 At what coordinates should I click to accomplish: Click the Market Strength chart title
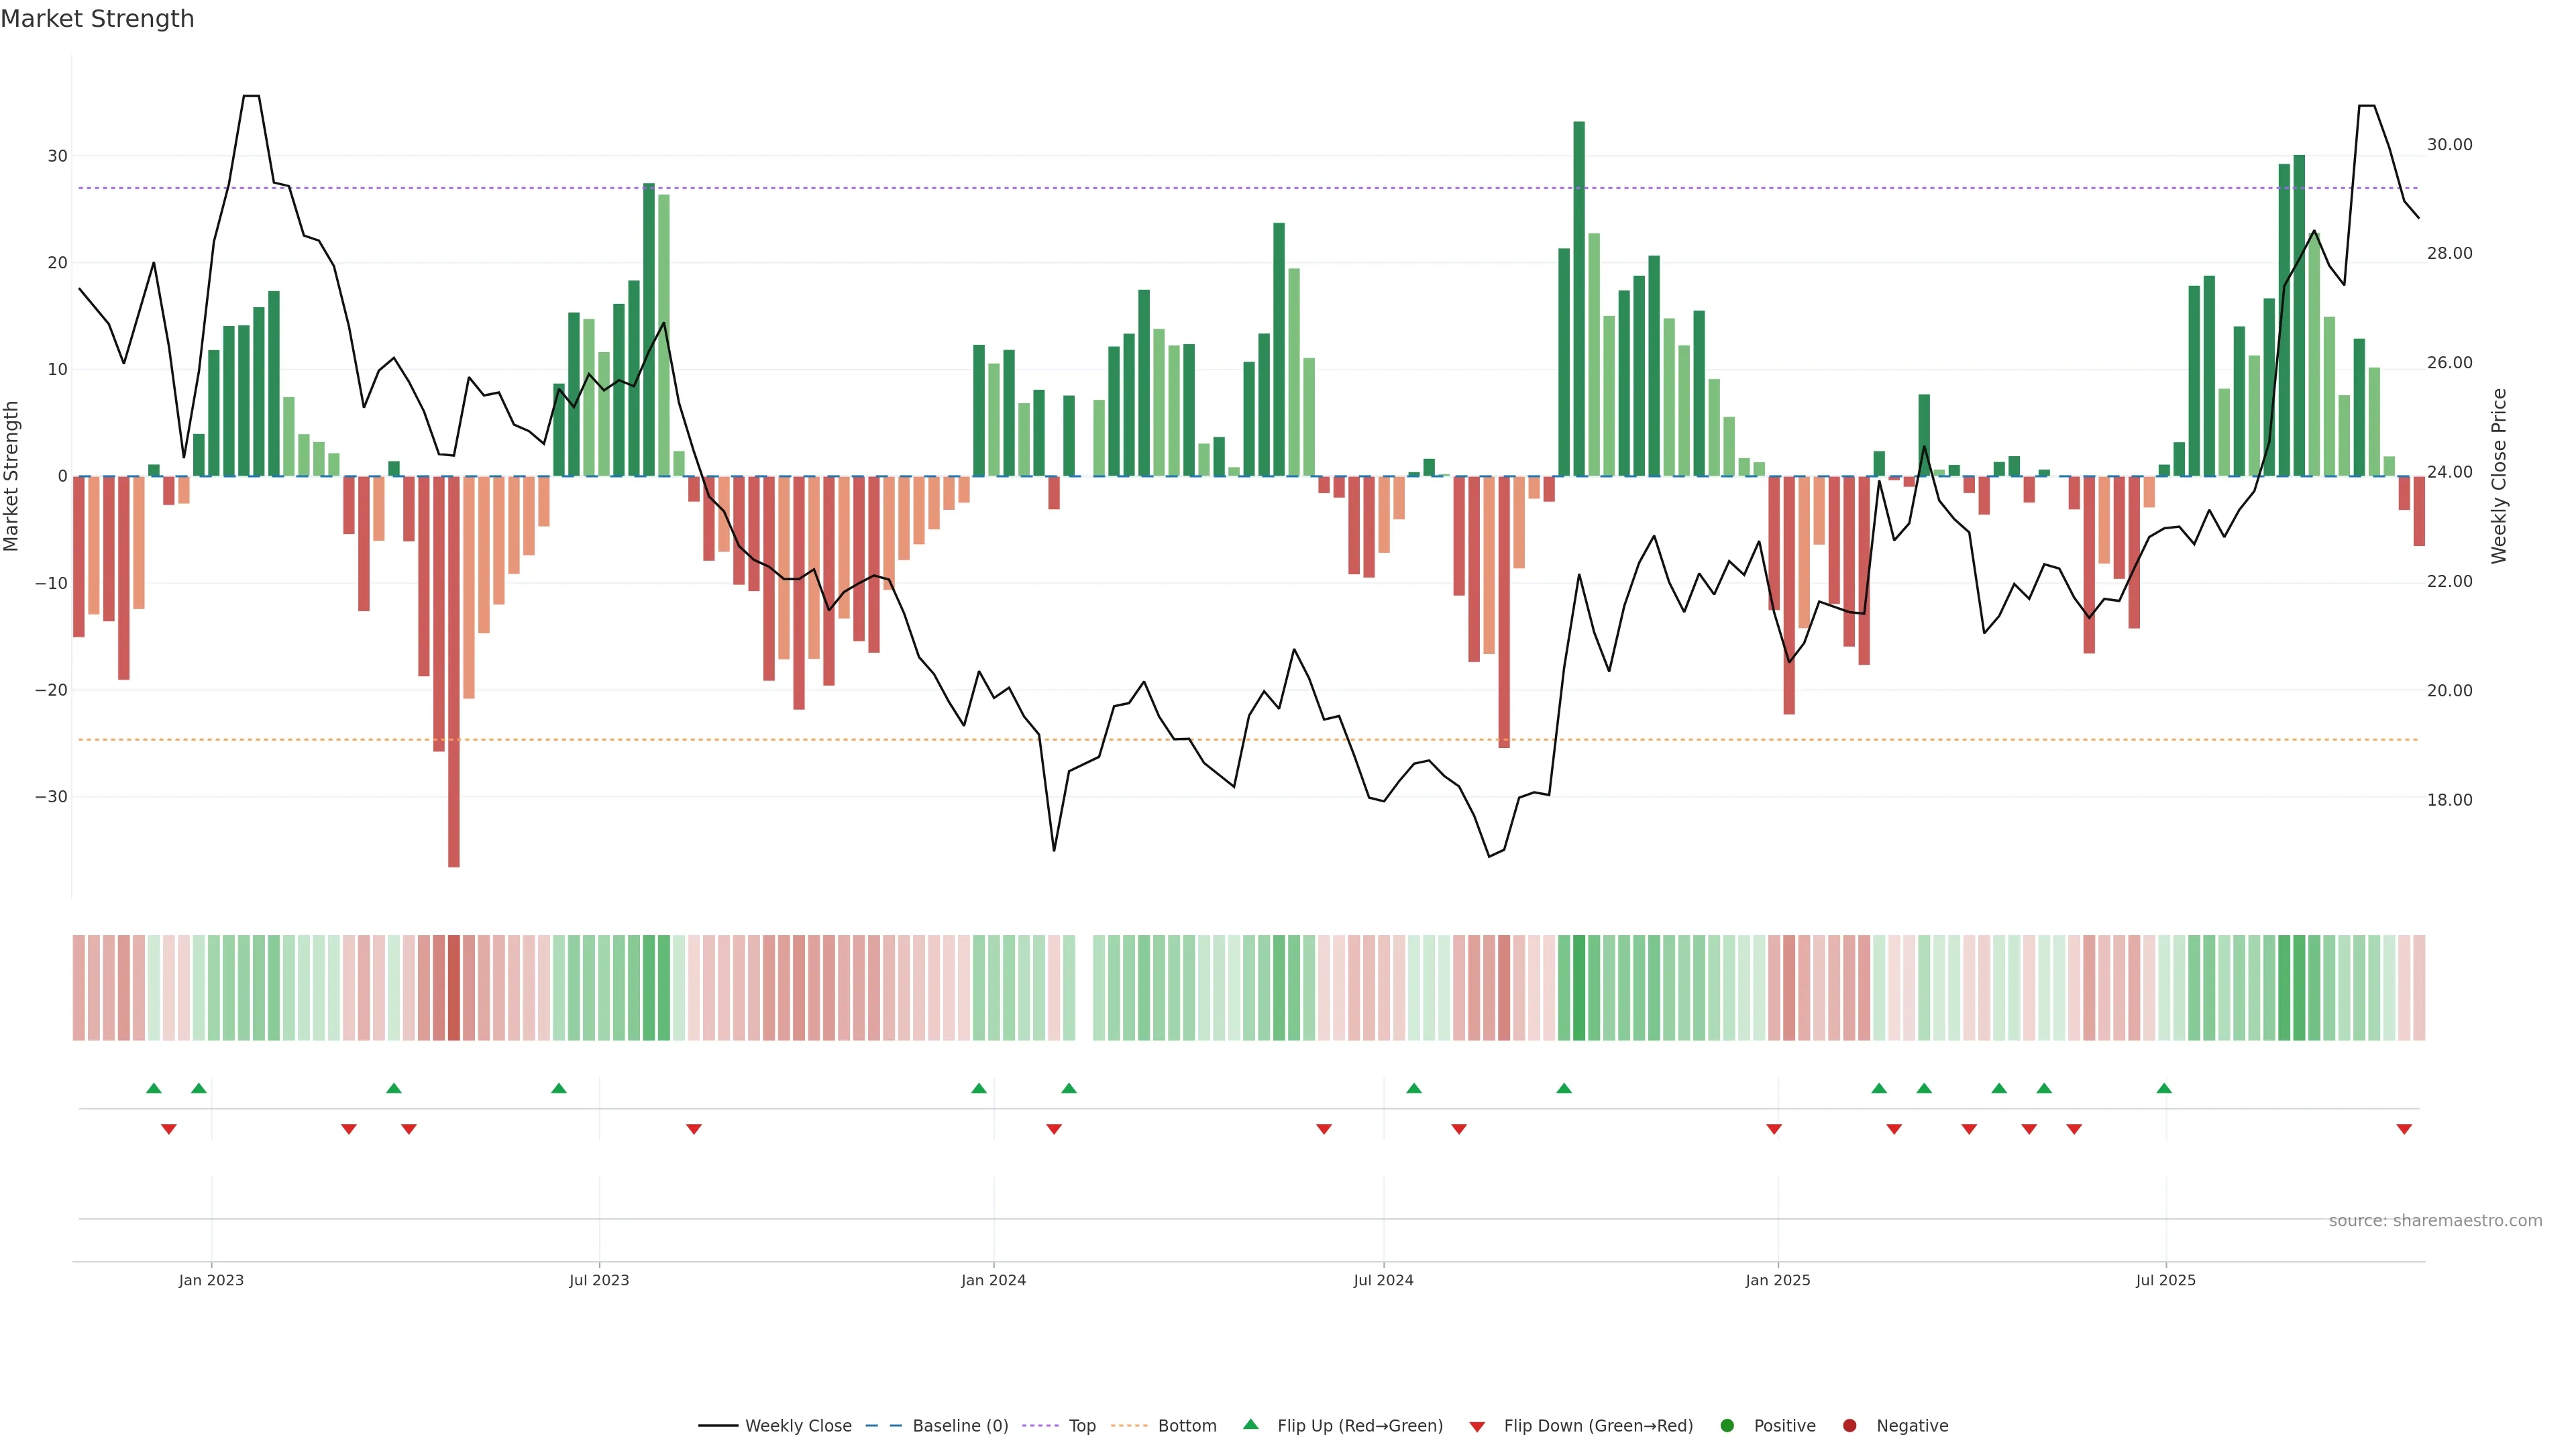click(x=97, y=19)
